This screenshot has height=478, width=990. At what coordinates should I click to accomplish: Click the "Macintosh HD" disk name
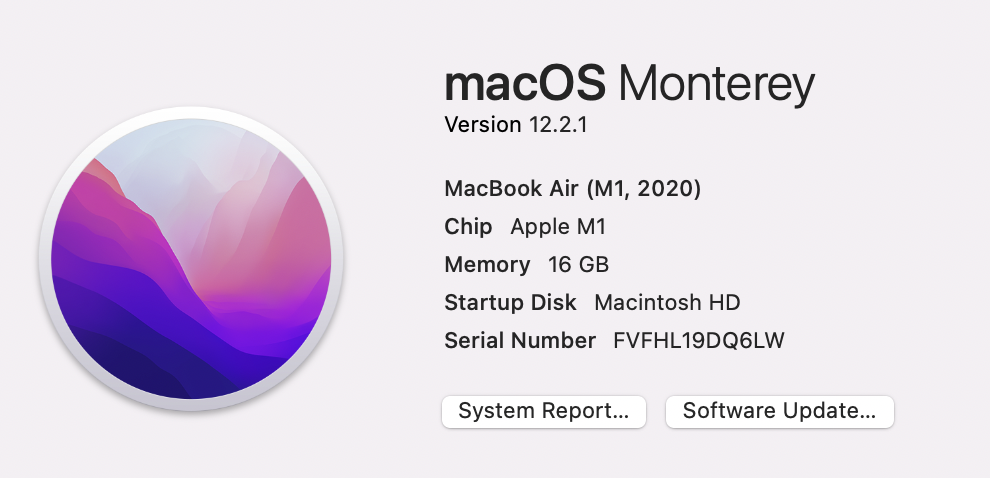[667, 302]
